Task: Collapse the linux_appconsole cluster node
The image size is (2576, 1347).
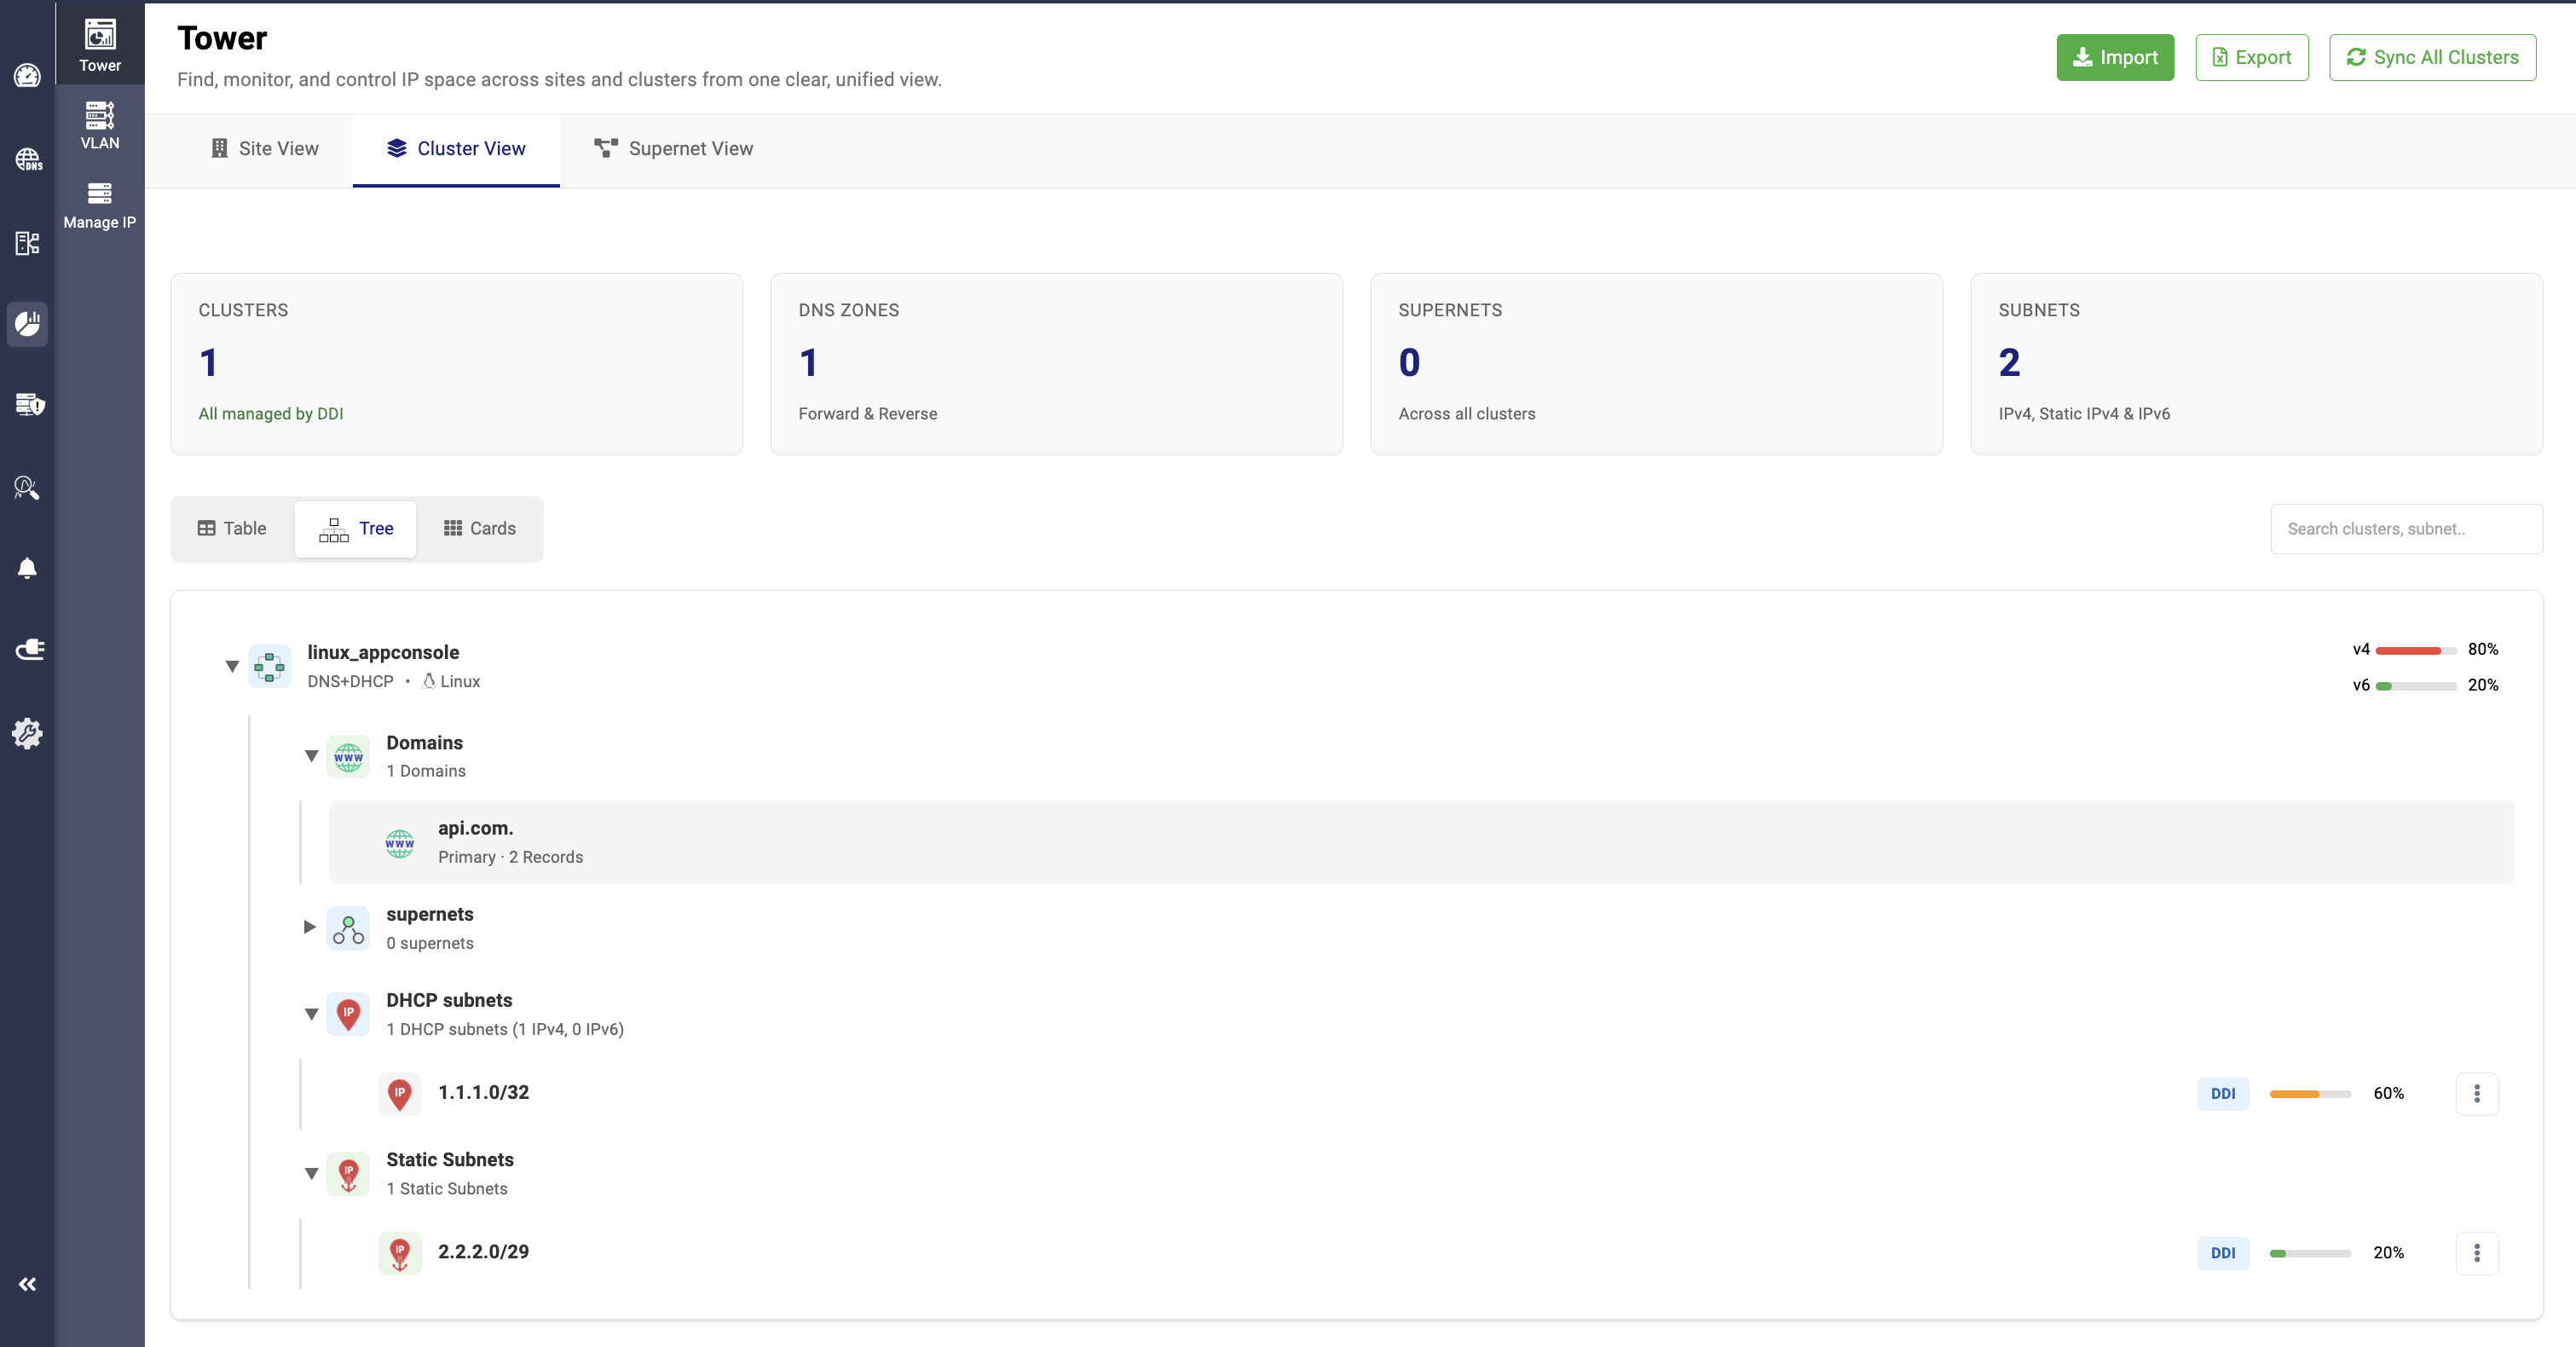Action: click(232, 666)
